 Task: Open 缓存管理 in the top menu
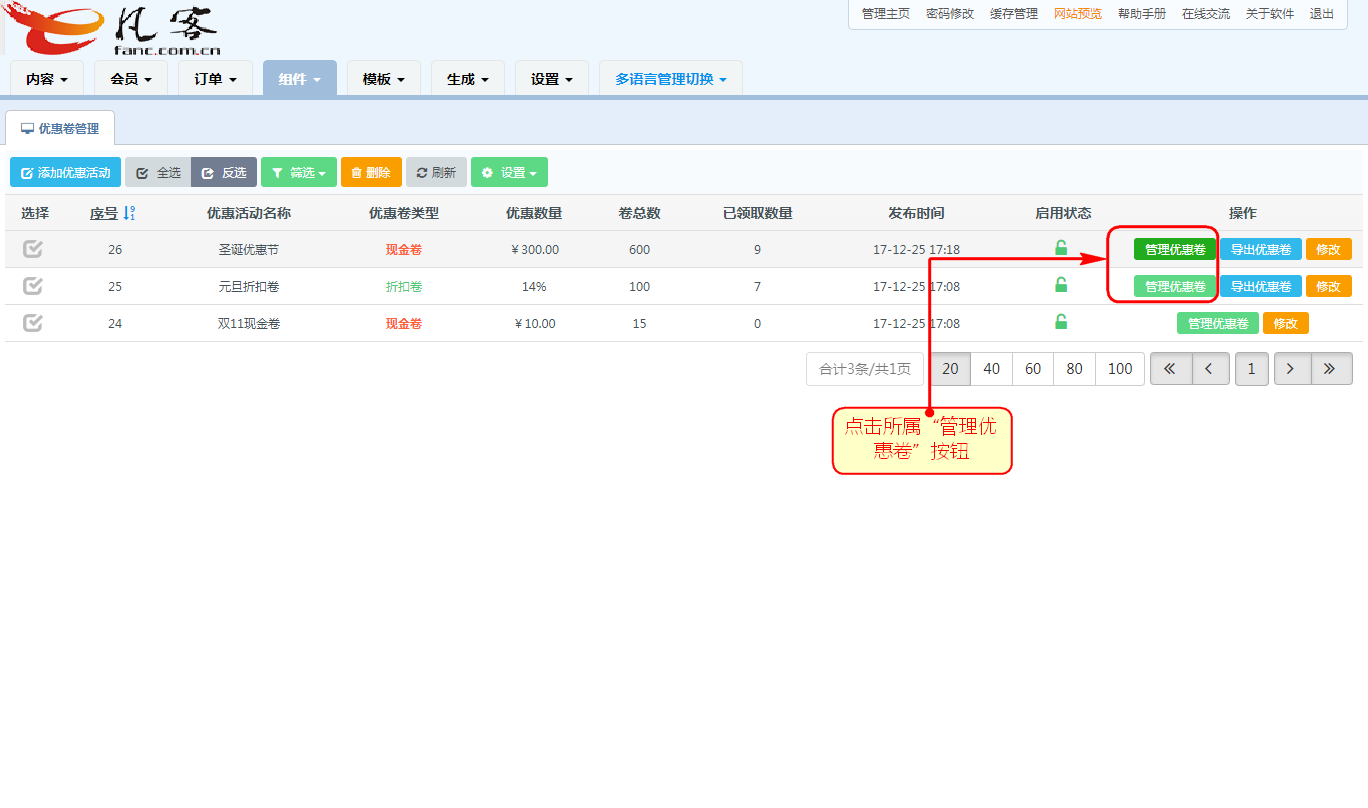coord(1014,14)
